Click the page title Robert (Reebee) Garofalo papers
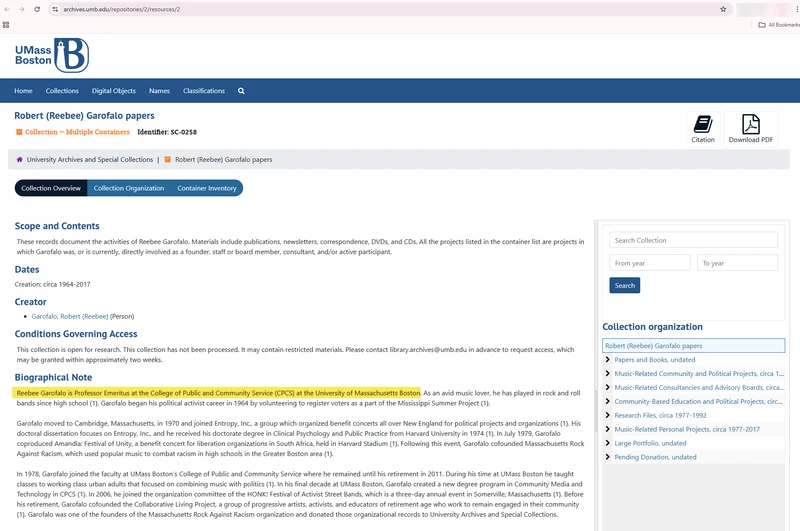 click(x=84, y=116)
